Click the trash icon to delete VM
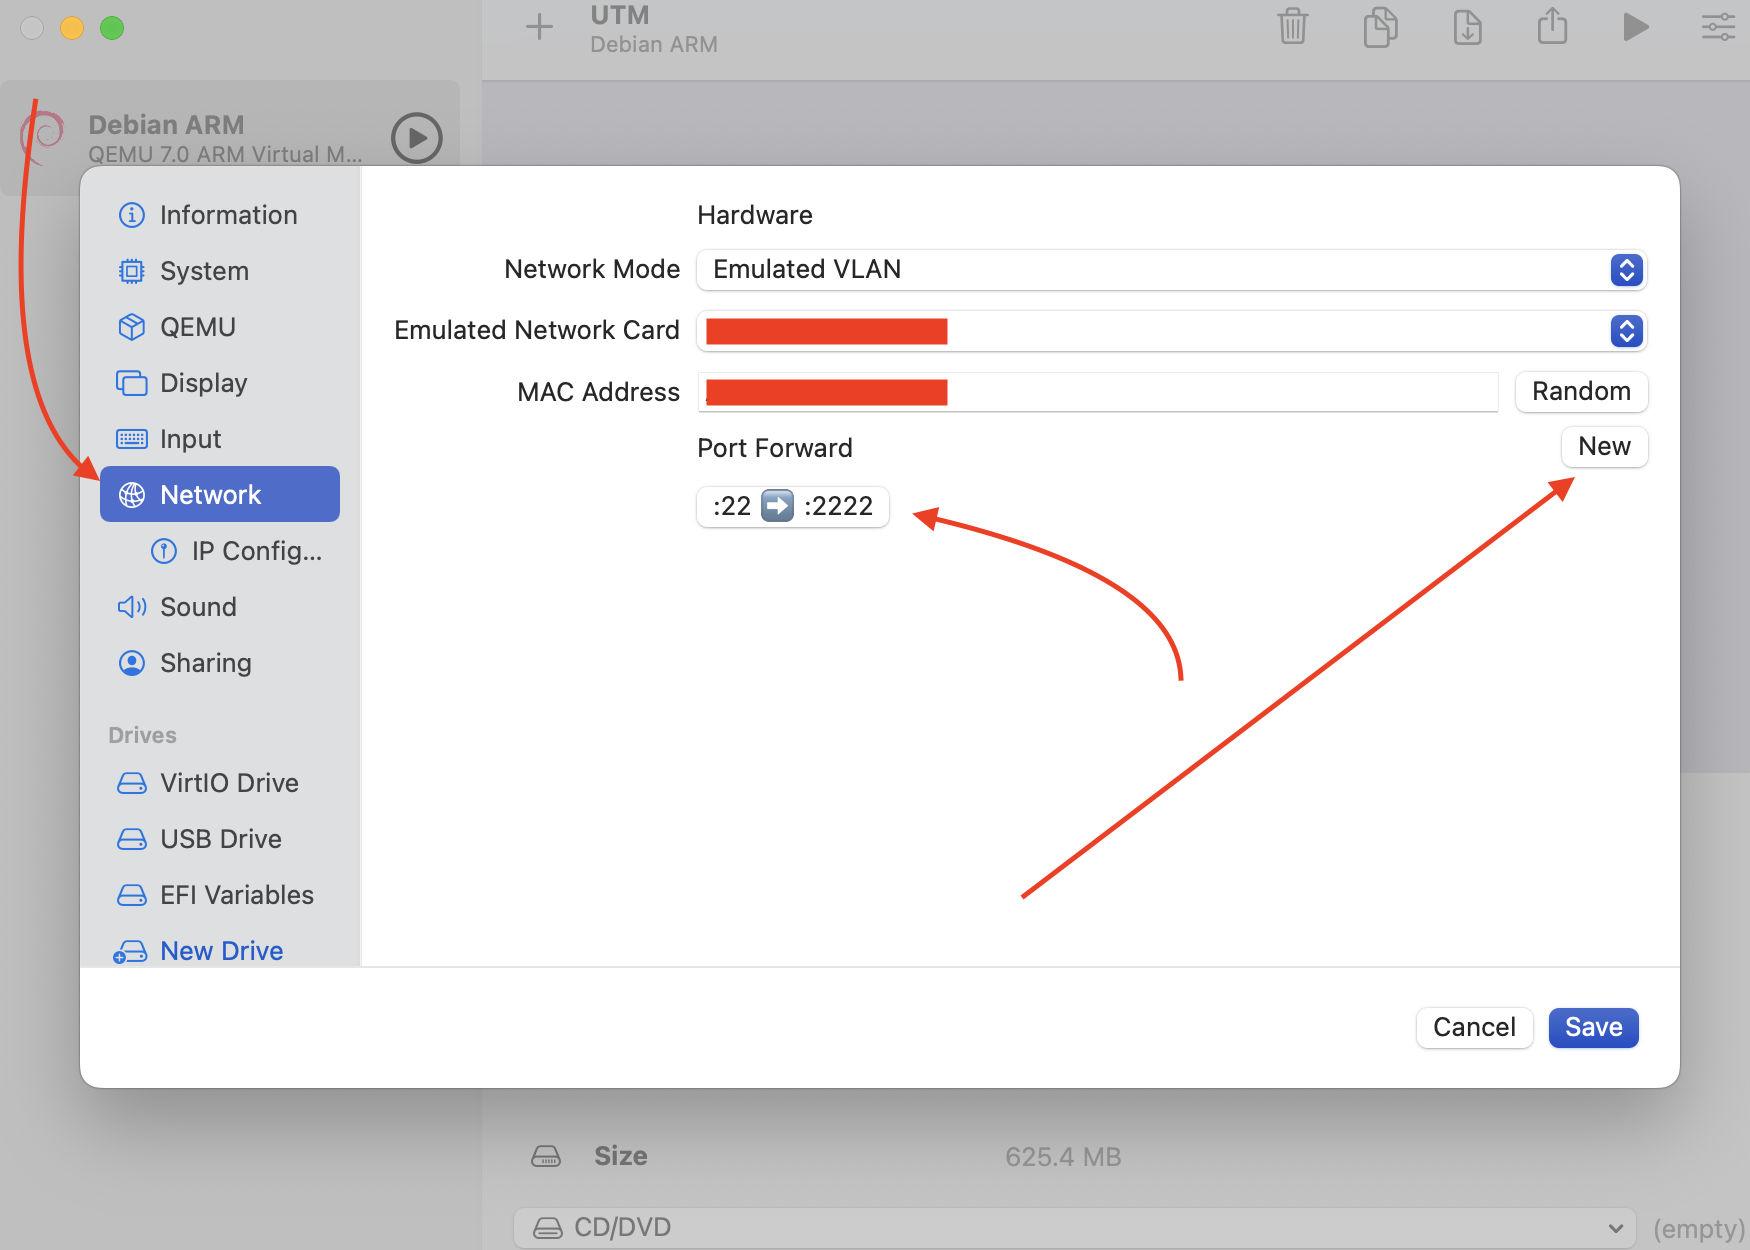1750x1250 pixels. pyautogui.click(x=1293, y=27)
